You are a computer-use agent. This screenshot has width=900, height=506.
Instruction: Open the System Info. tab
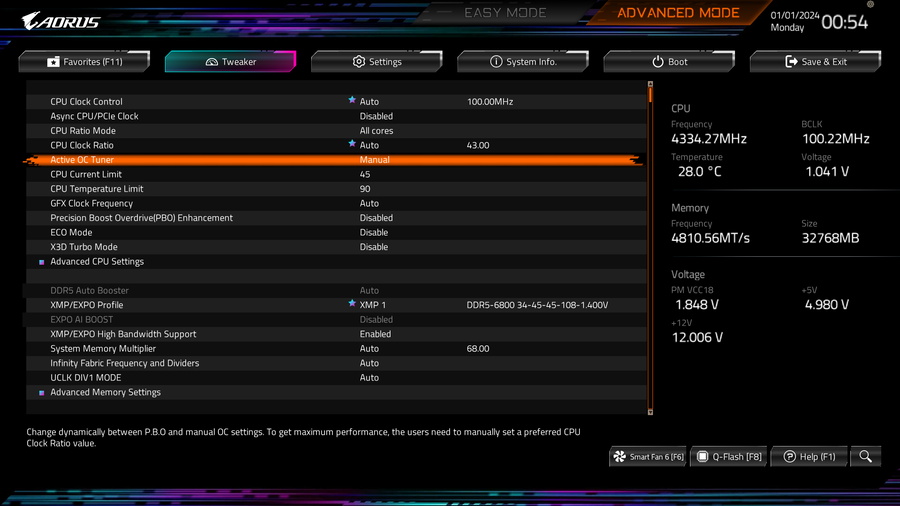coord(523,61)
